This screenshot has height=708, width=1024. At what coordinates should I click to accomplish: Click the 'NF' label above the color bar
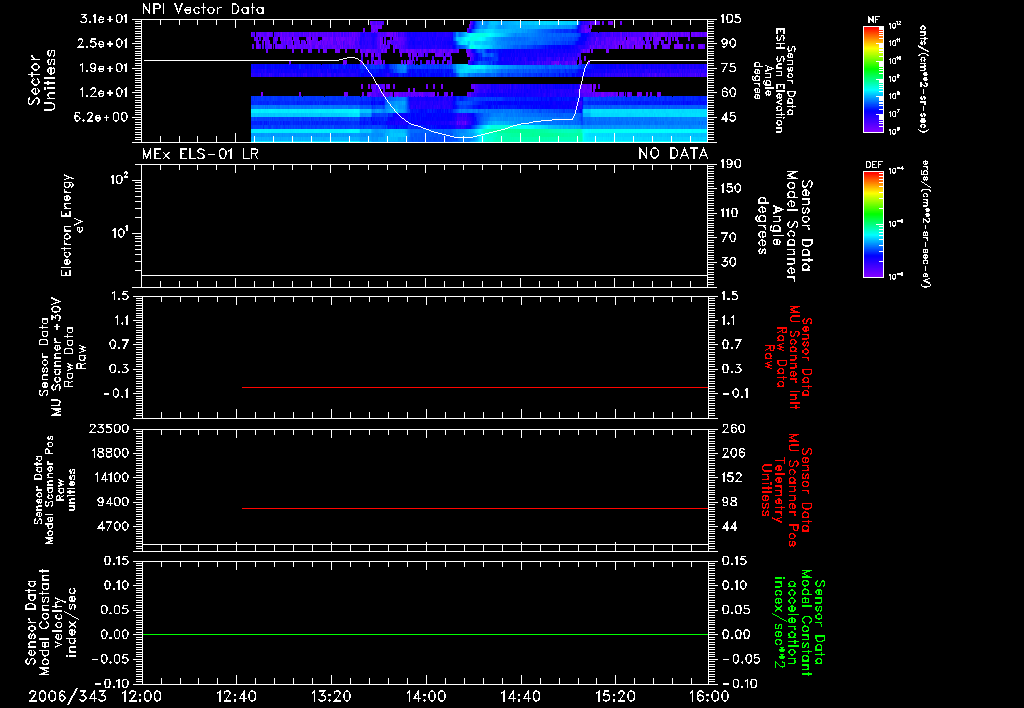pos(873,20)
